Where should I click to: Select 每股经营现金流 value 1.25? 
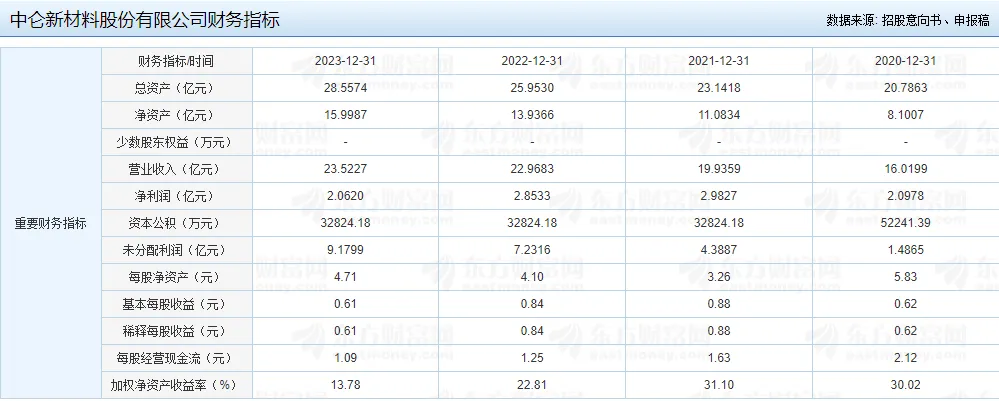(532, 358)
